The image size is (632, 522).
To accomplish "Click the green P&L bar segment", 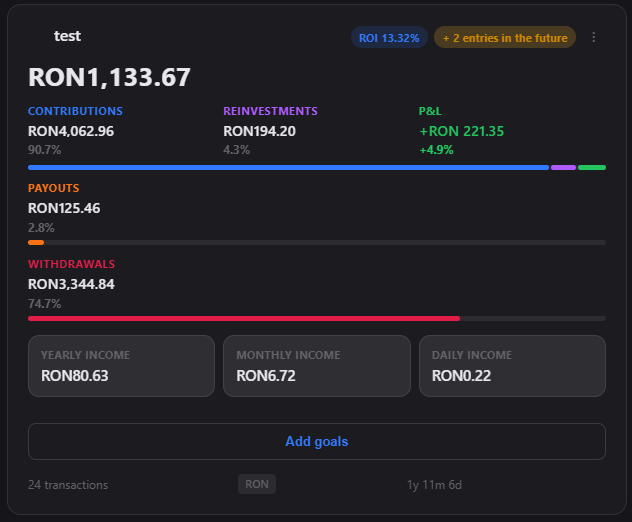I will 592,168.
